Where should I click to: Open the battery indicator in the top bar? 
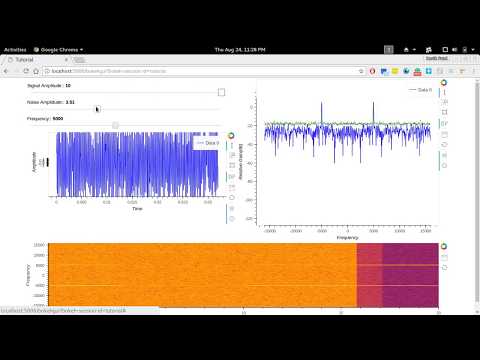tap(465, 50)
